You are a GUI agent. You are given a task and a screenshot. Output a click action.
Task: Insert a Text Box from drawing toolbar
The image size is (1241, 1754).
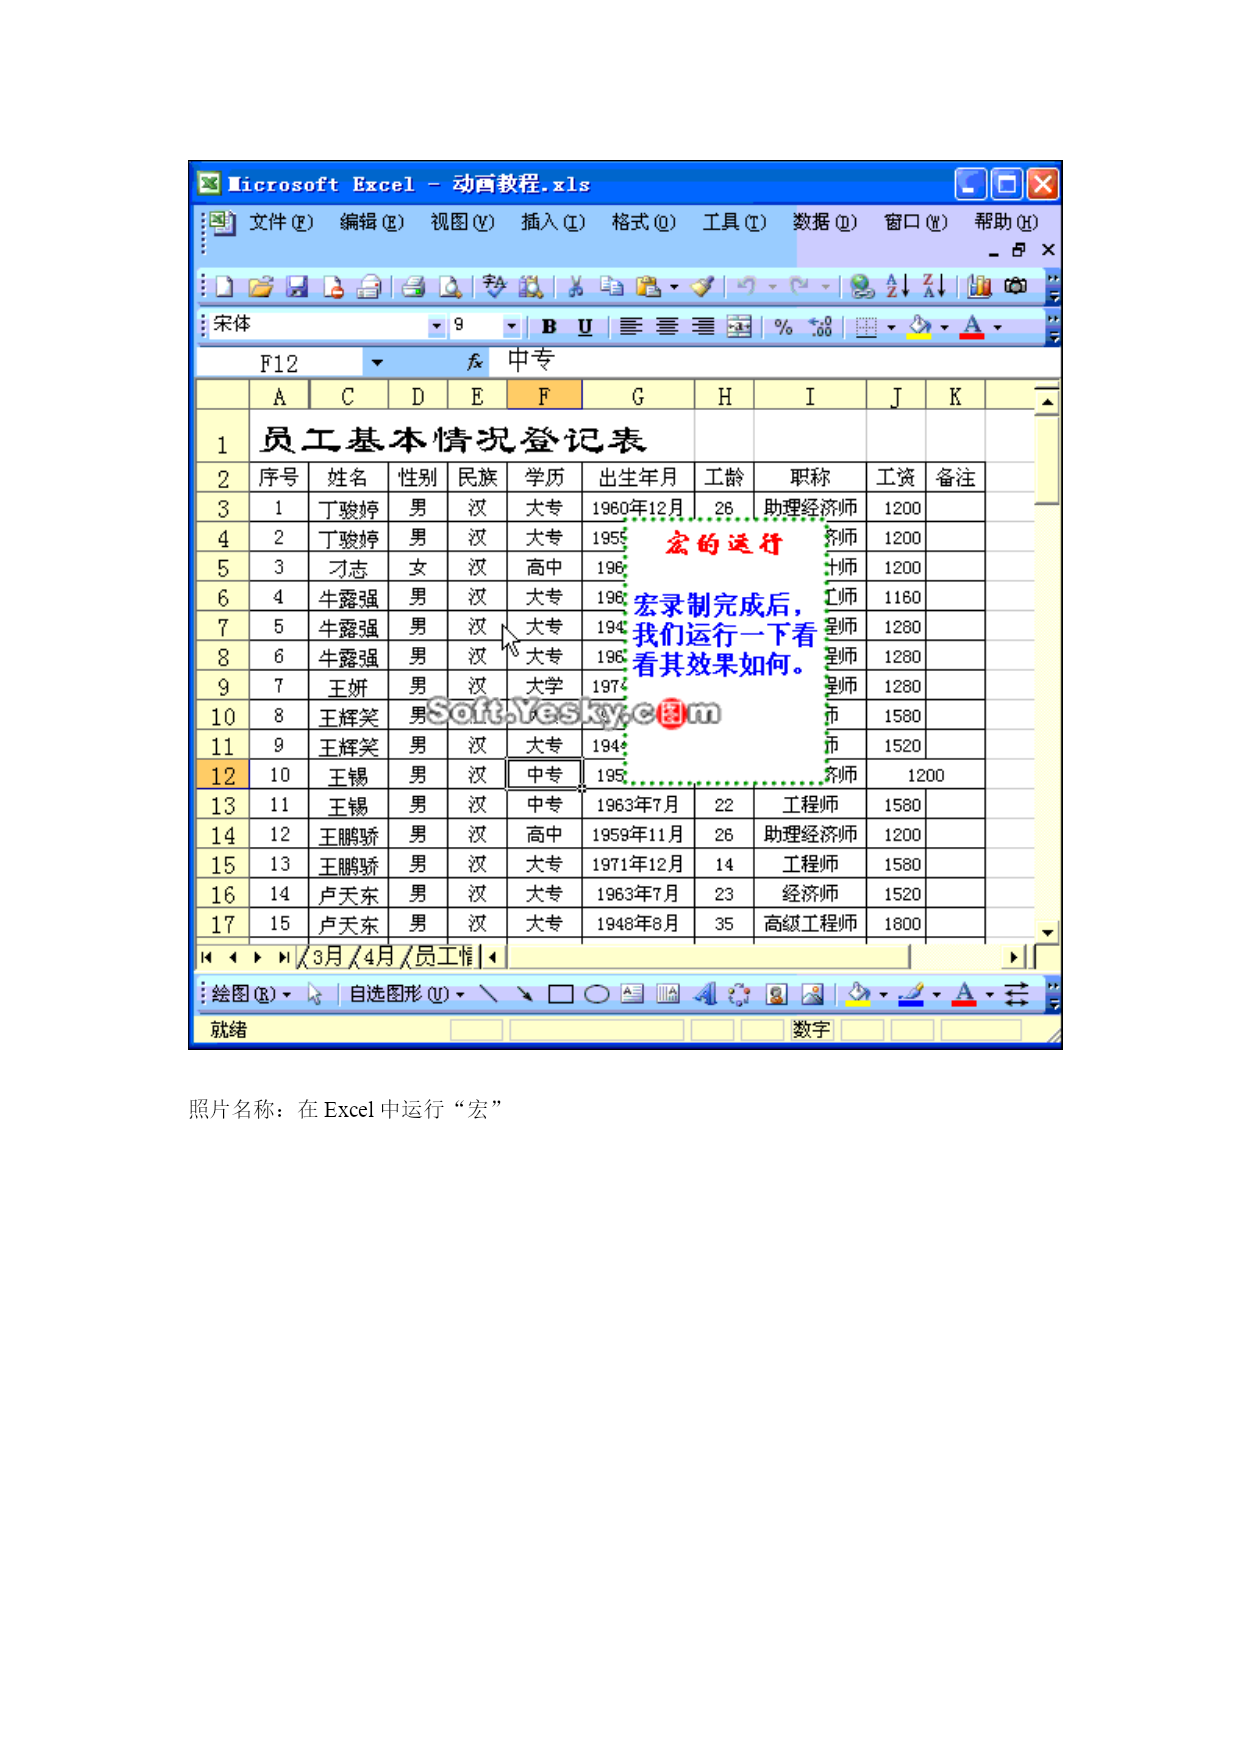[x=632, y=994]
